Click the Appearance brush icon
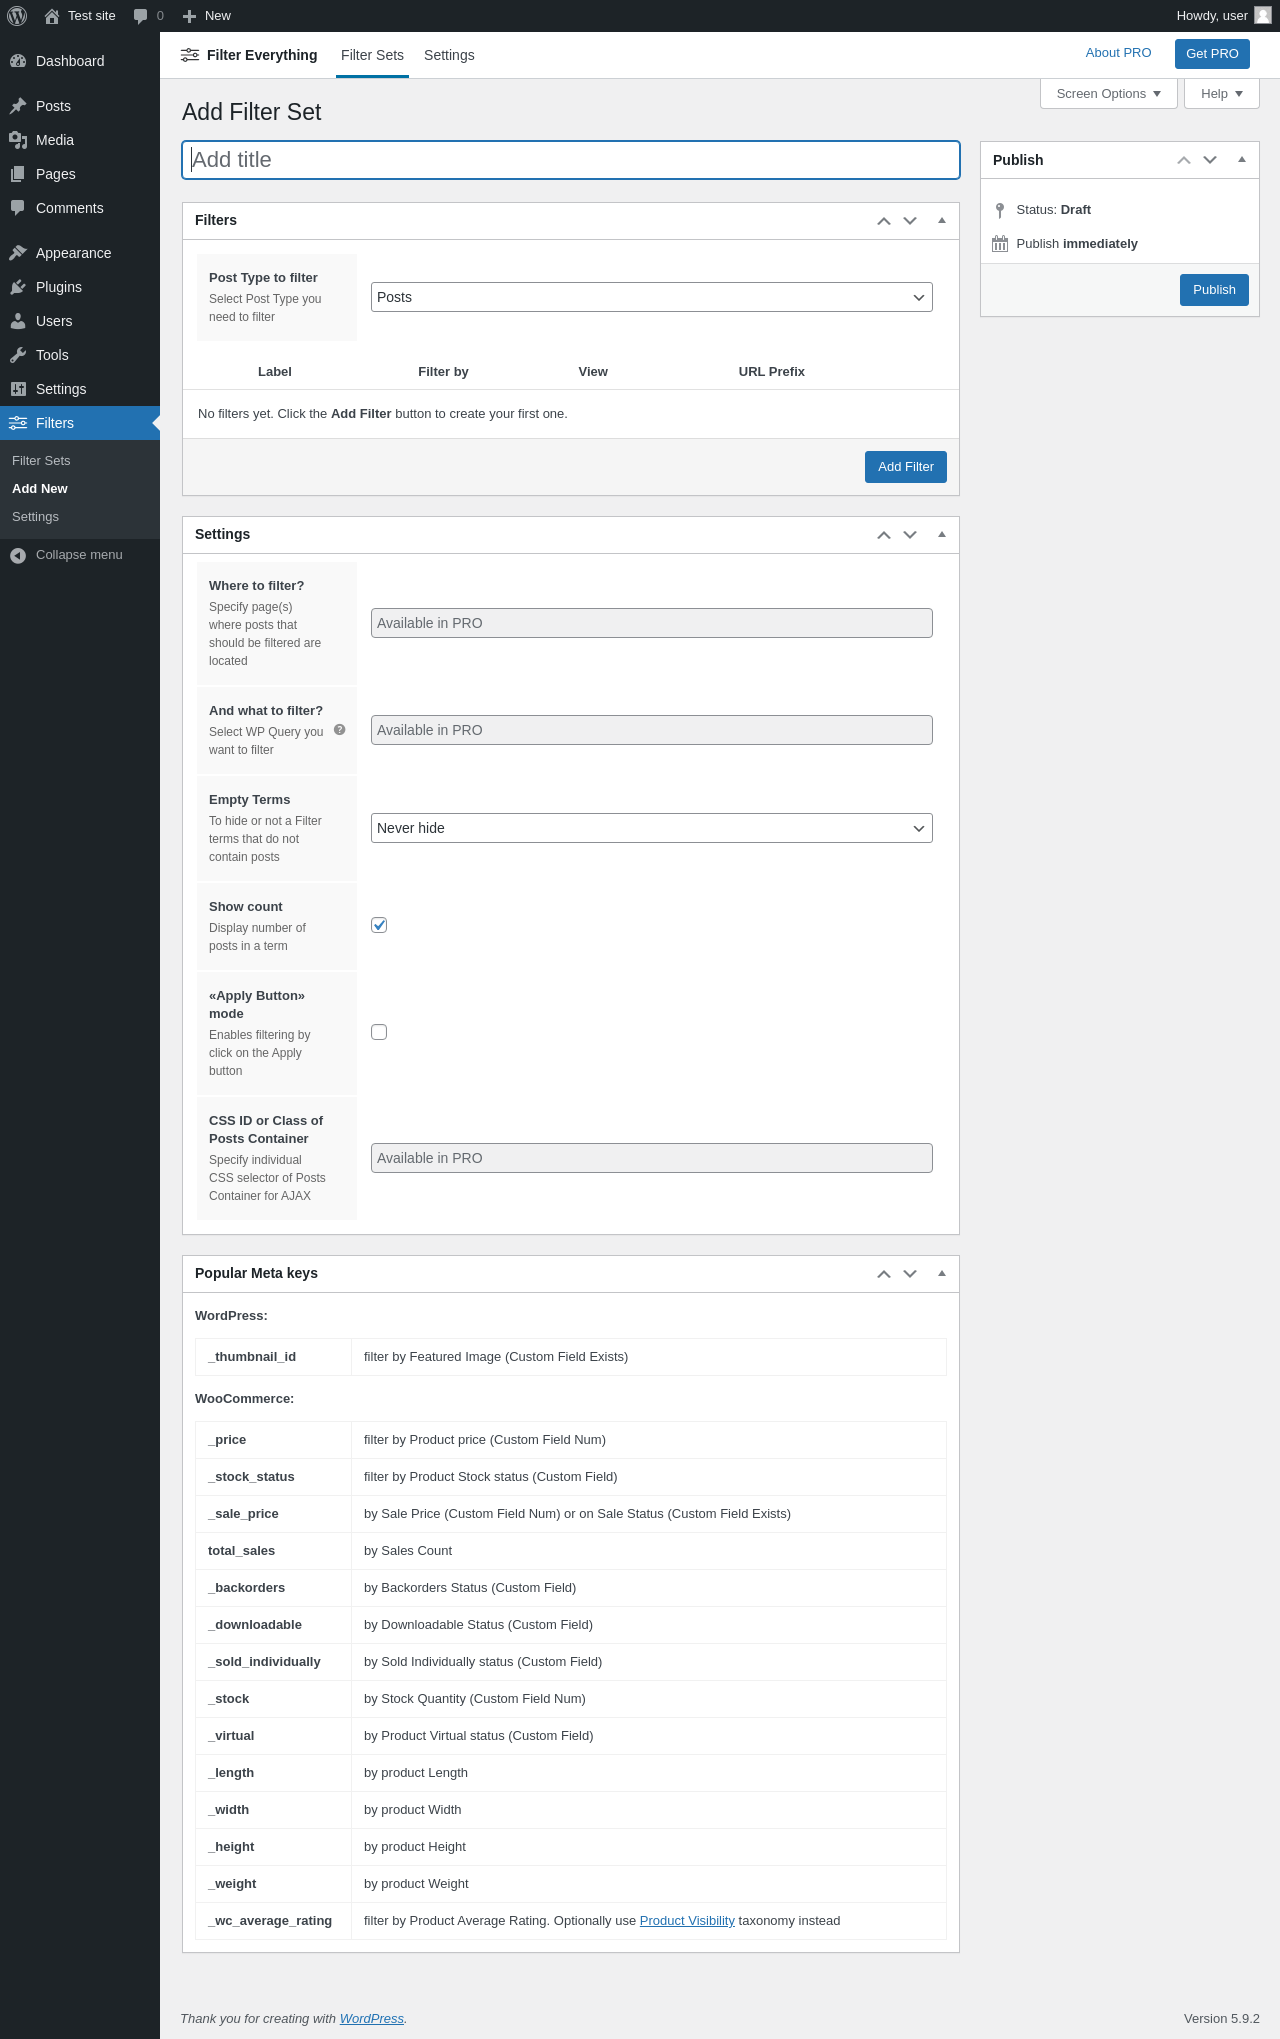 coord(18,253)
